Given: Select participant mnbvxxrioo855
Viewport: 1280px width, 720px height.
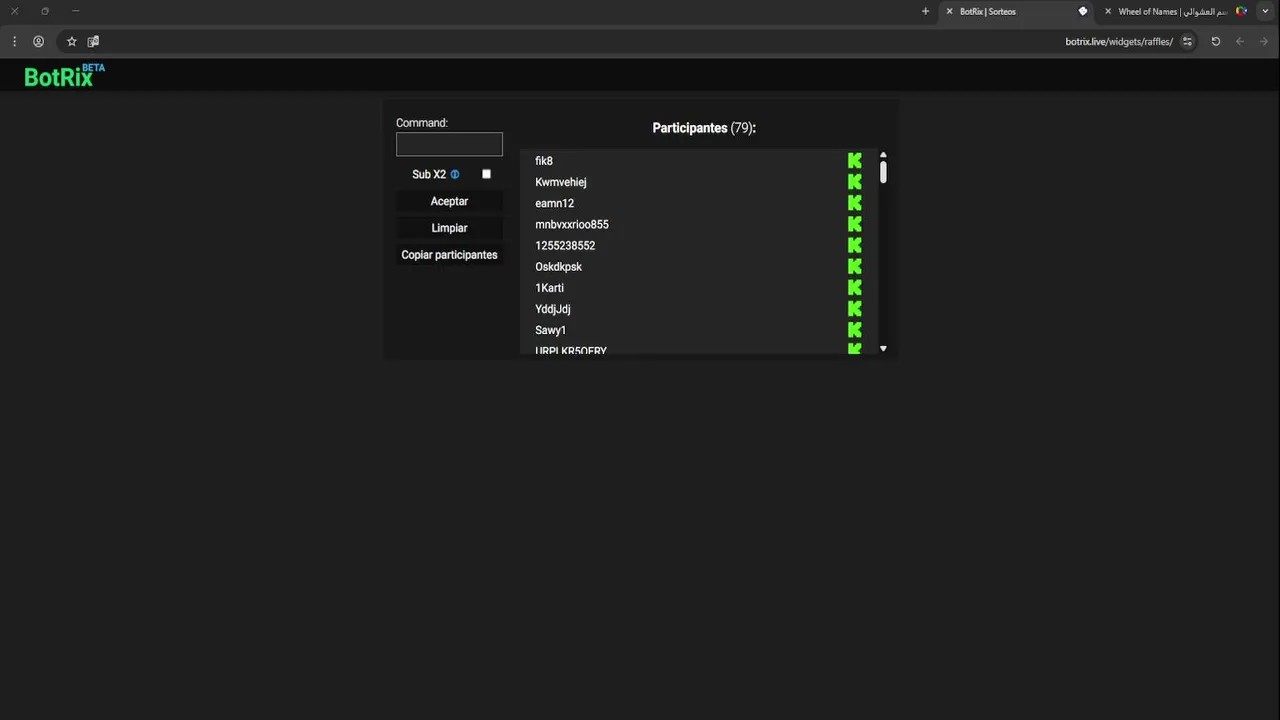Looking at the screenshot, I should (572, 224).
